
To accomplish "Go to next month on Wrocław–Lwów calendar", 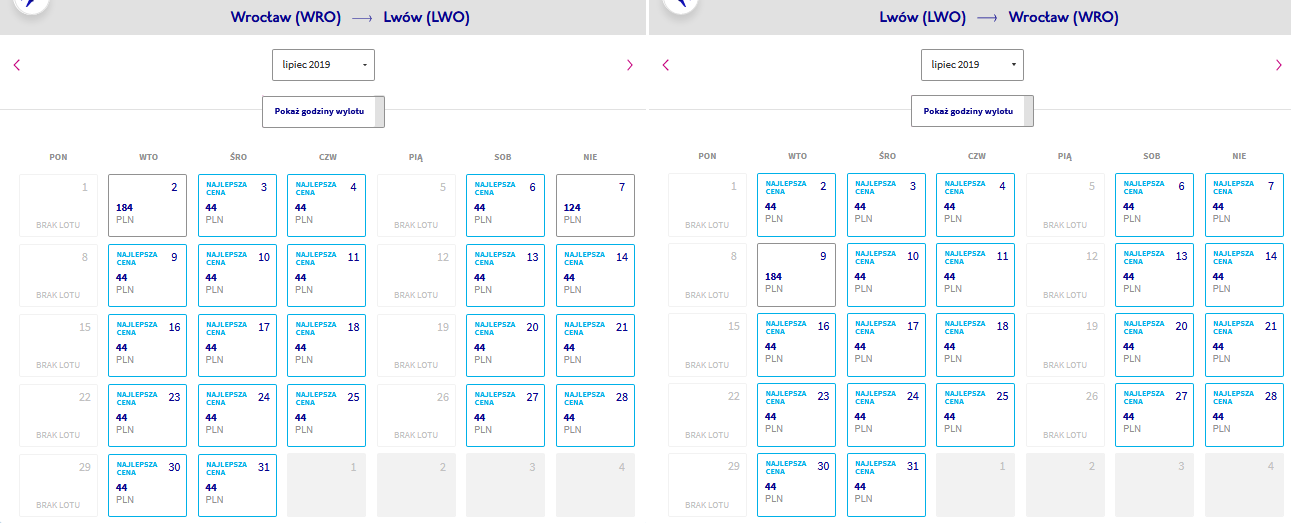I will coord(629,65).
